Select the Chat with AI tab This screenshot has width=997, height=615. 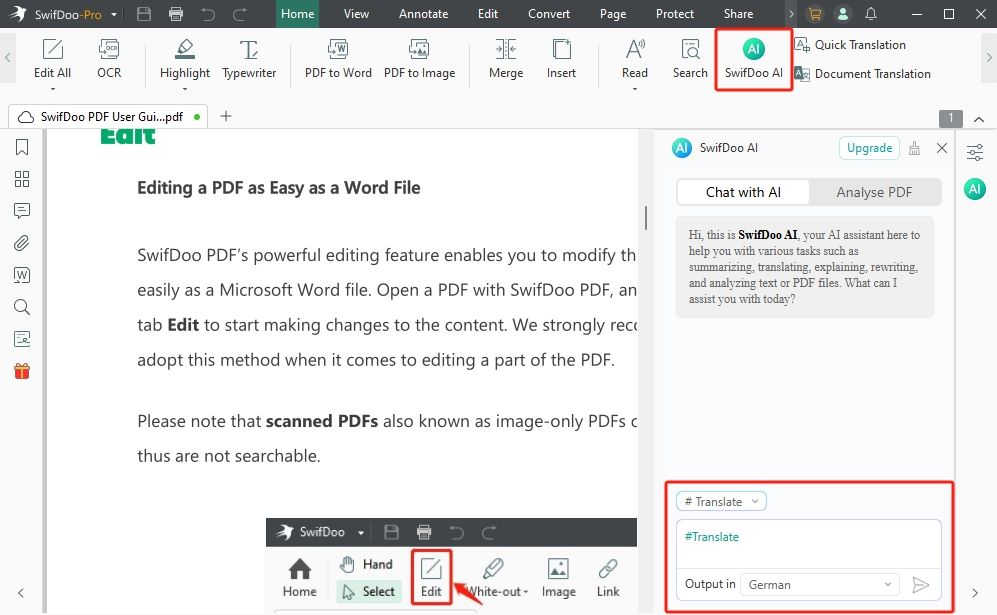[743, 192]
